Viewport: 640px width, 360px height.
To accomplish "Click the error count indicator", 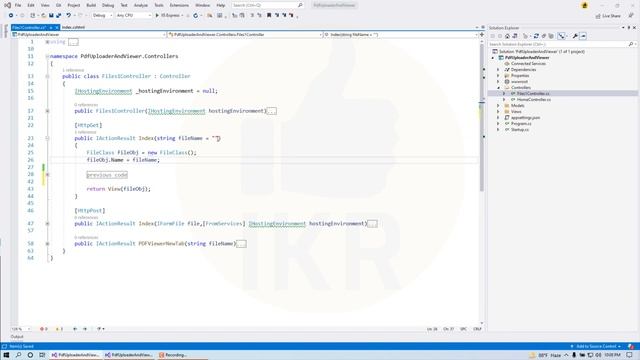I will click(x=43, y=329).
